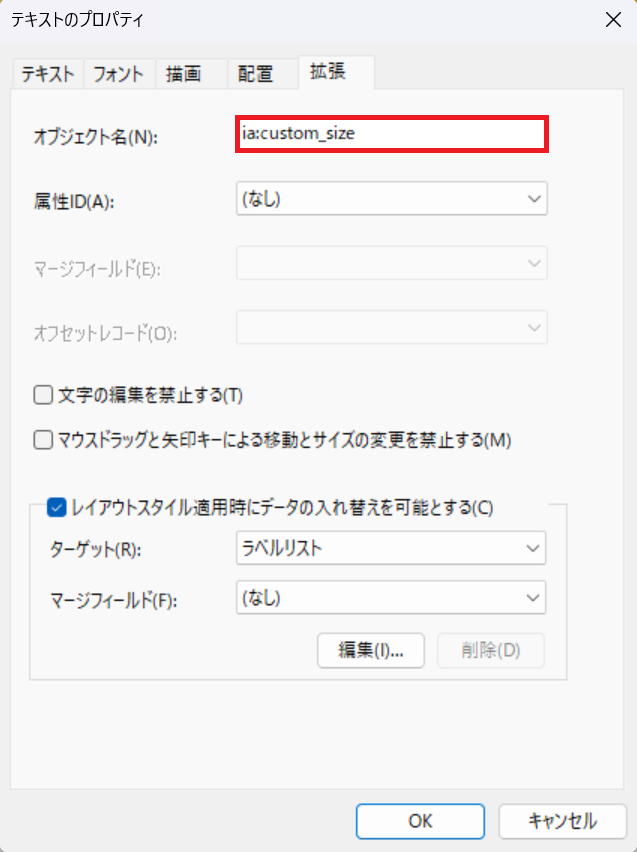Click the greyed-out オフセットレコード dropdown
Screen dimensions: 637x852
click(391, 329)
